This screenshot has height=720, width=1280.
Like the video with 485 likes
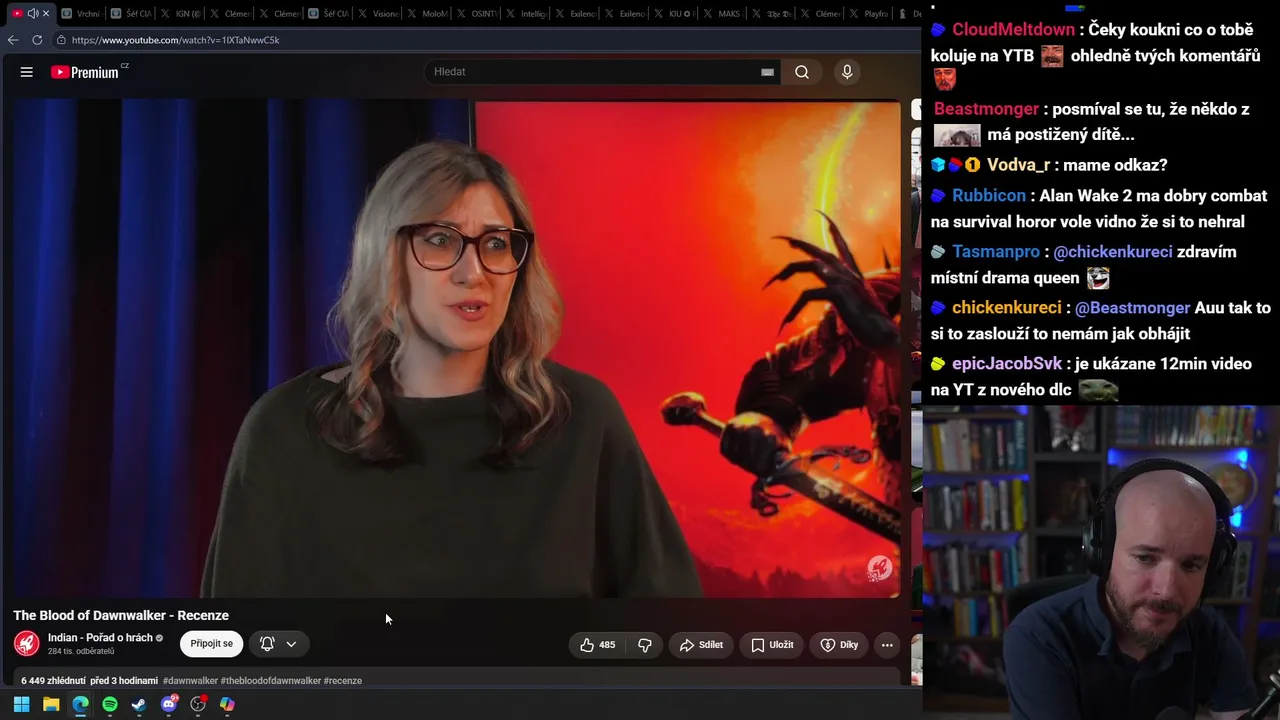[x=598, y=645]
